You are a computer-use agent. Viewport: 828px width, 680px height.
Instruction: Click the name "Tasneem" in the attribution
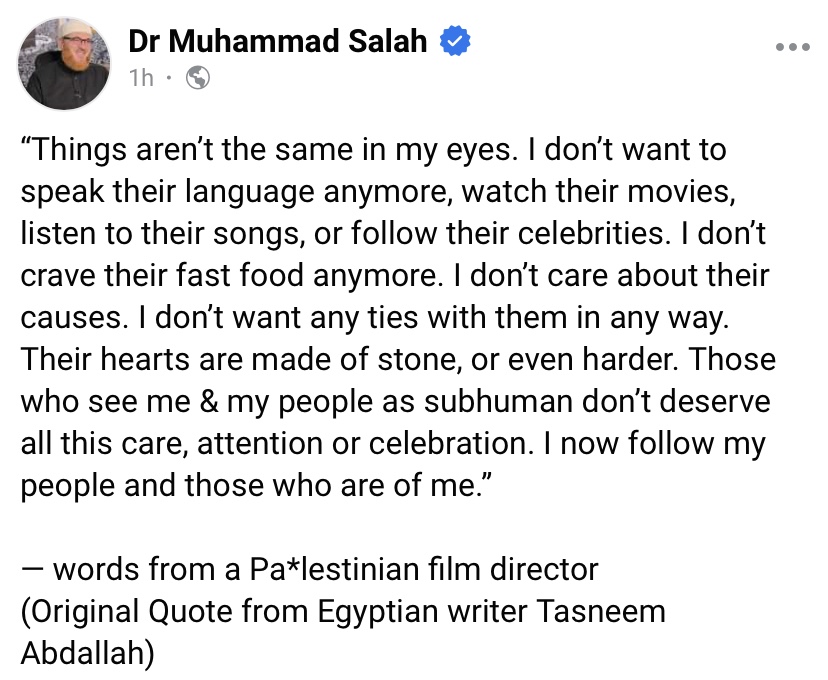[x=598, y=609]
